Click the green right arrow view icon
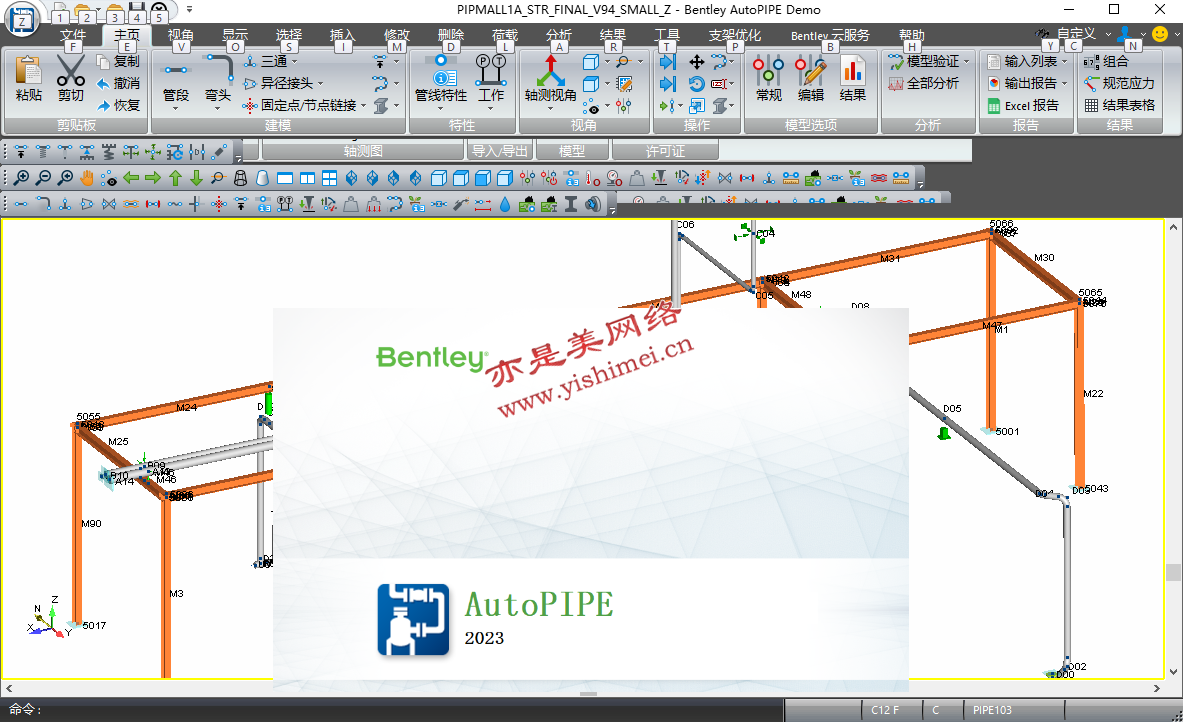 click(x=152, y=178)
